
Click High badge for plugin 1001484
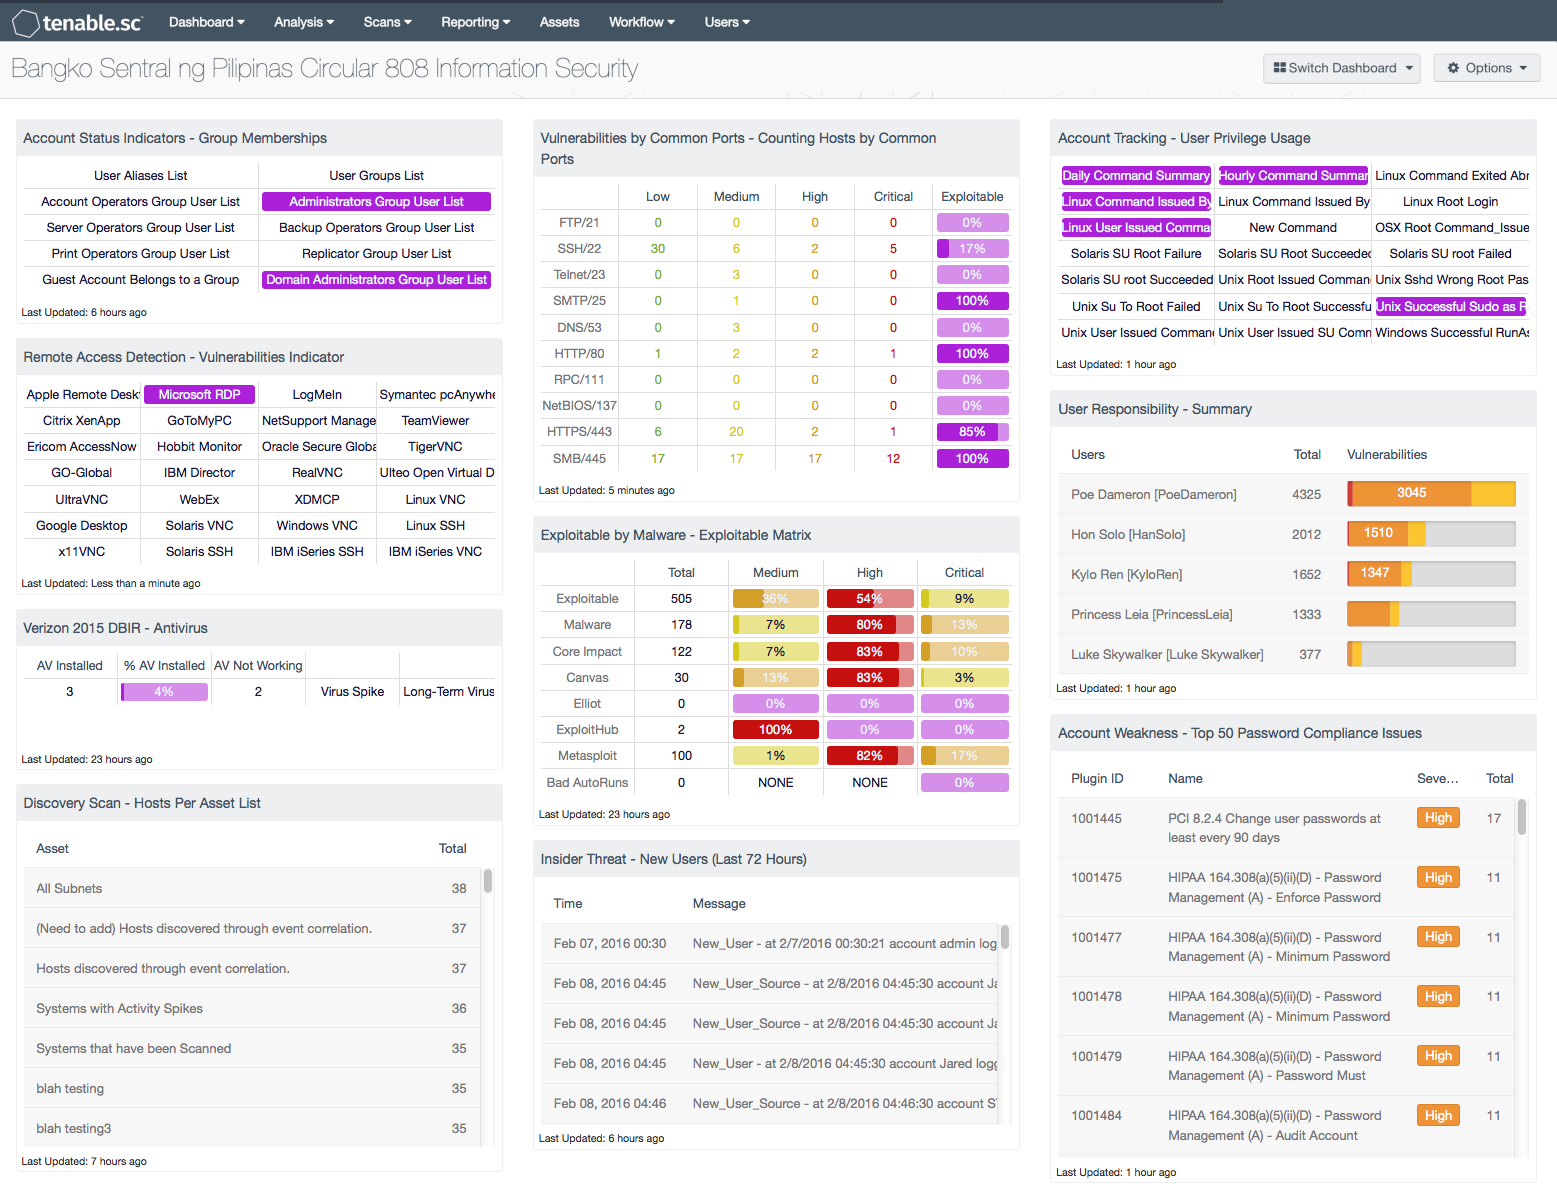click(x=1438, y=1115)
